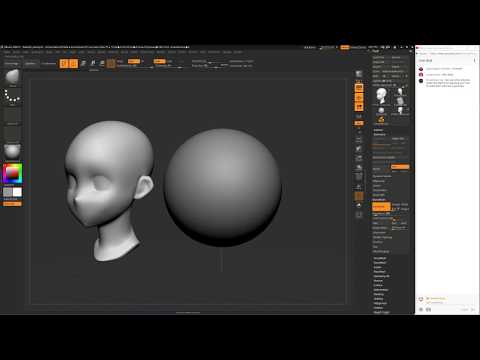
Task: Toggle the Gizmo 3D icon
Action: click(x=111, y=63)
